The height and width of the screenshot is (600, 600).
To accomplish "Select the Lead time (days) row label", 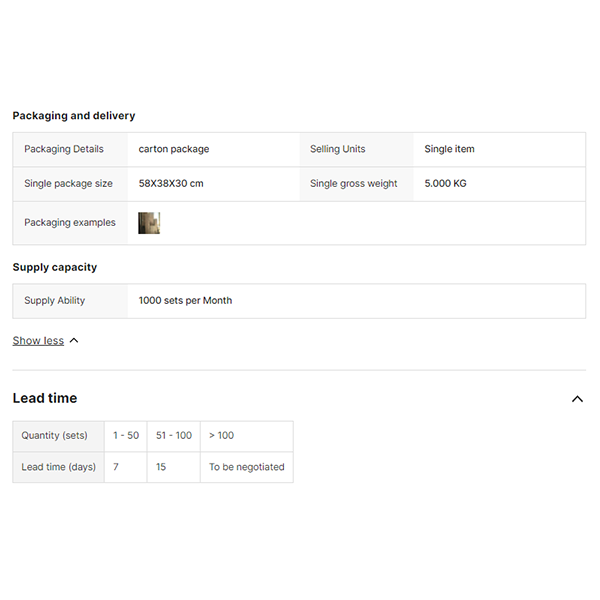I will 59,467.
